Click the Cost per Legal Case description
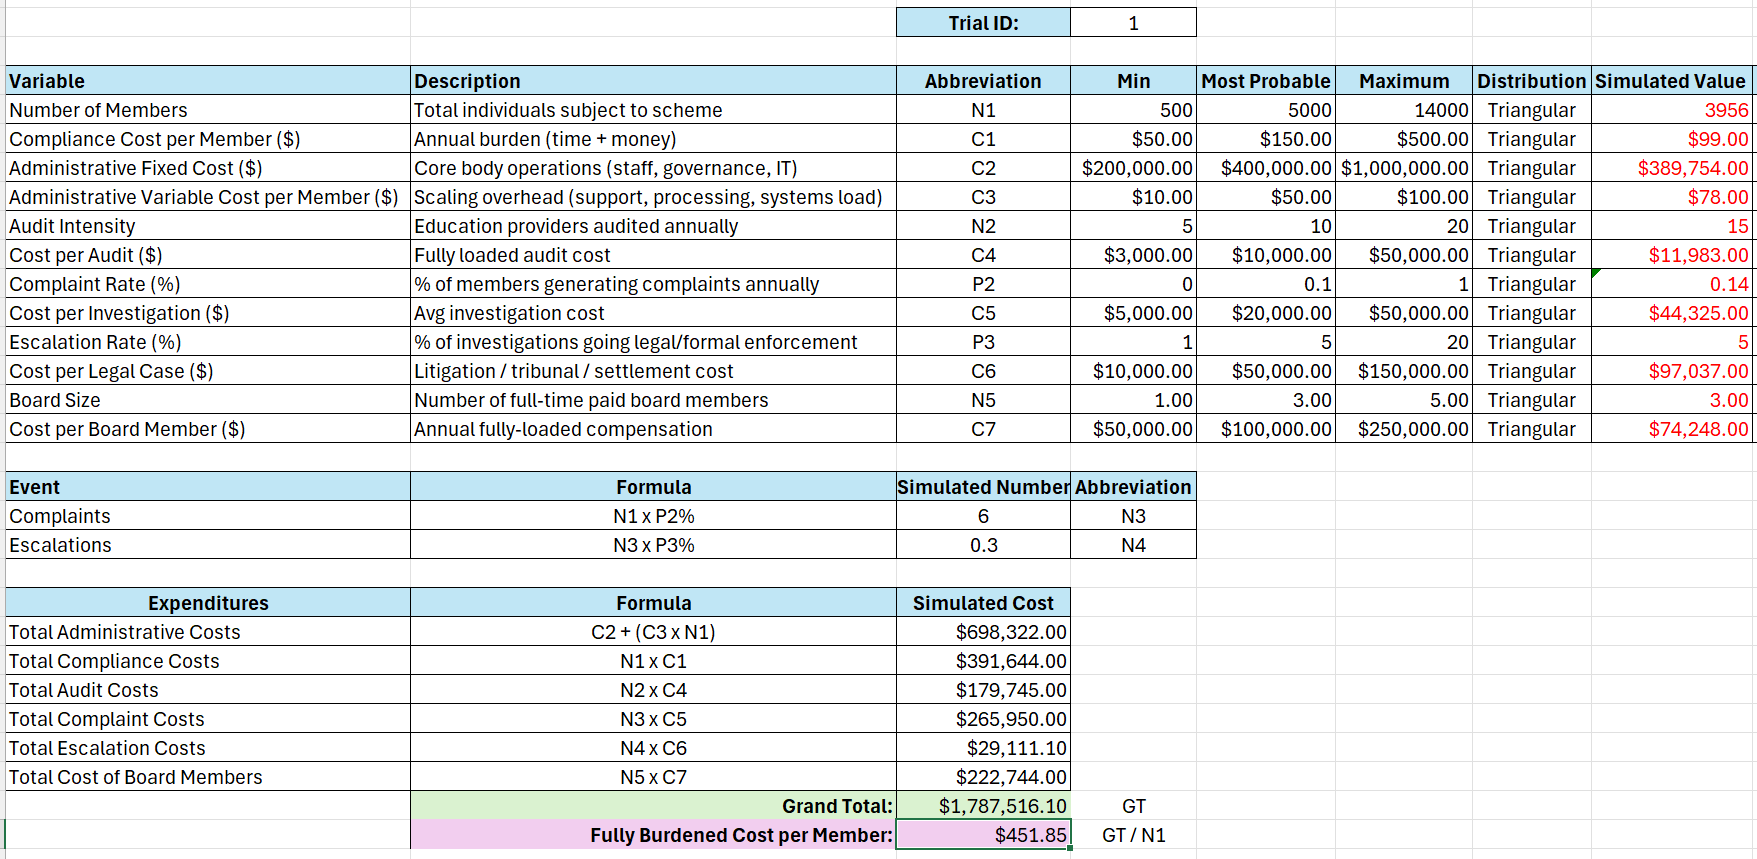 [x=653, y=371]
